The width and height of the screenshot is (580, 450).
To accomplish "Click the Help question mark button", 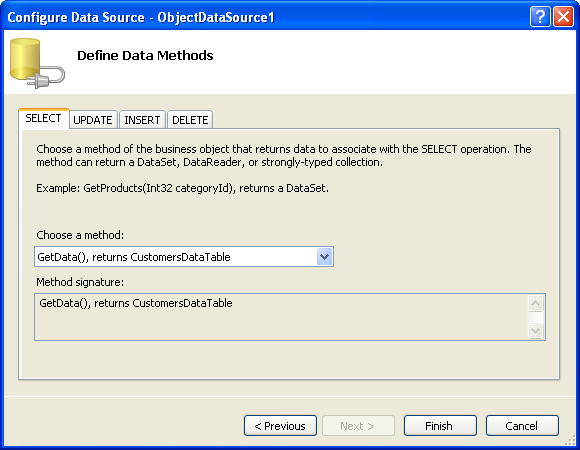I will point(540,17).
